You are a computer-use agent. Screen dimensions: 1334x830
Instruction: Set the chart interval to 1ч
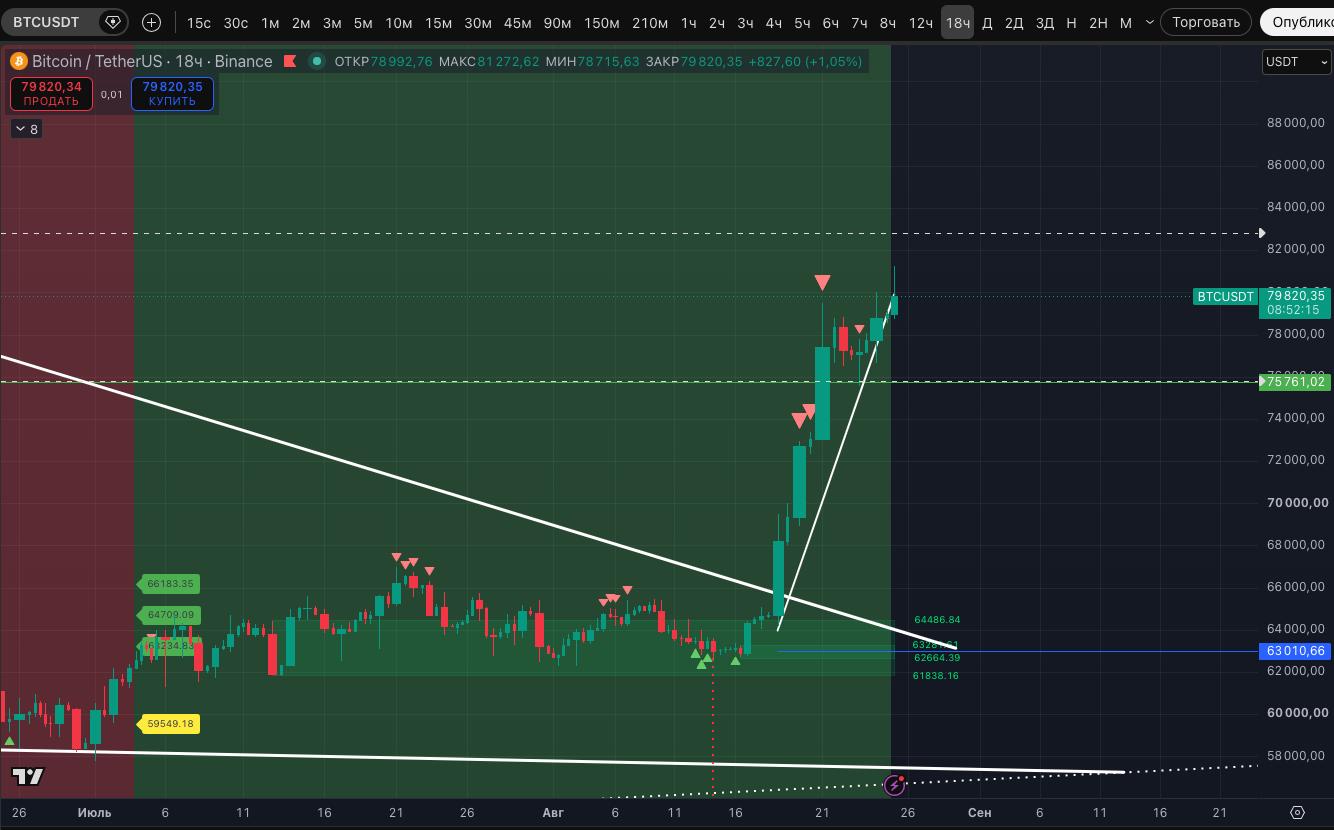click(x=689, y=22)
